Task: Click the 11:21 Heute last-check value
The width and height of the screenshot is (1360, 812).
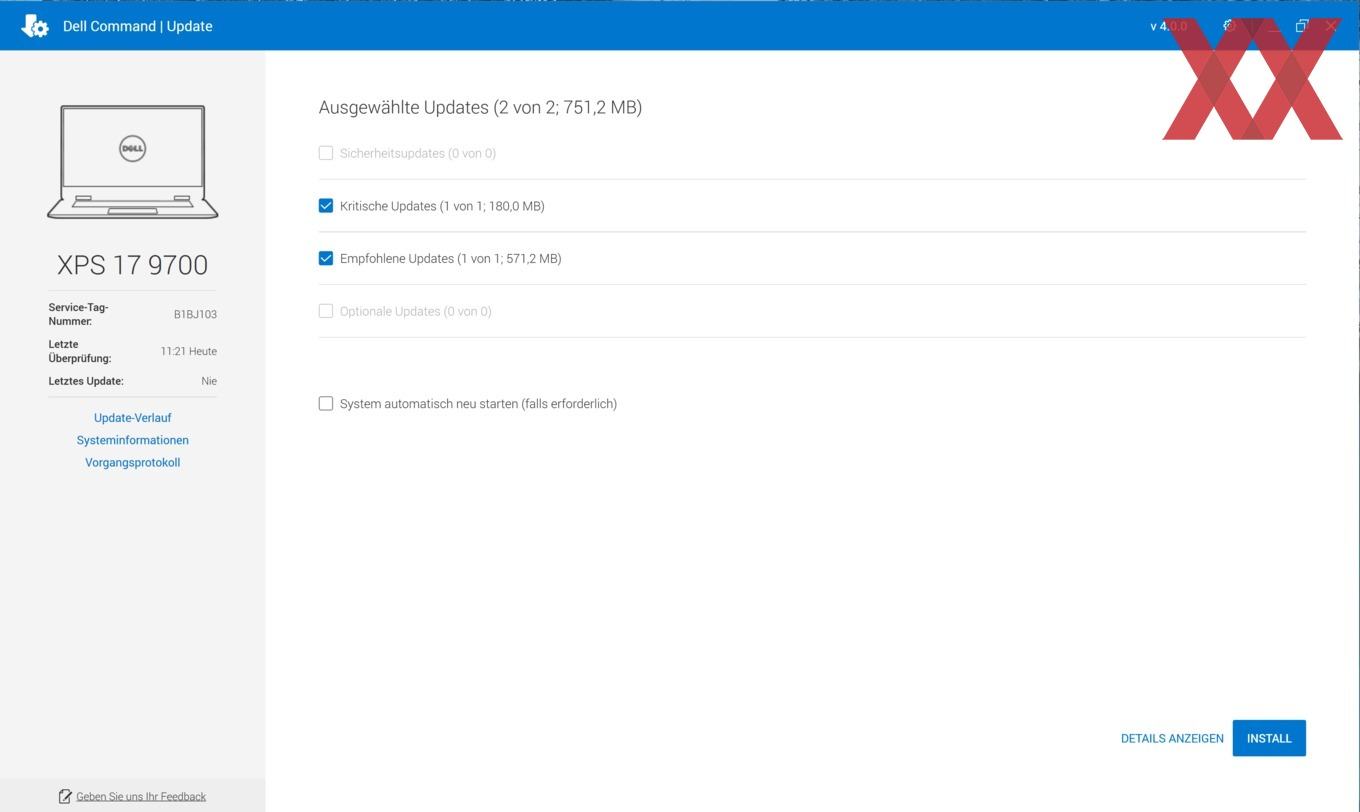Action: (189, 351)
